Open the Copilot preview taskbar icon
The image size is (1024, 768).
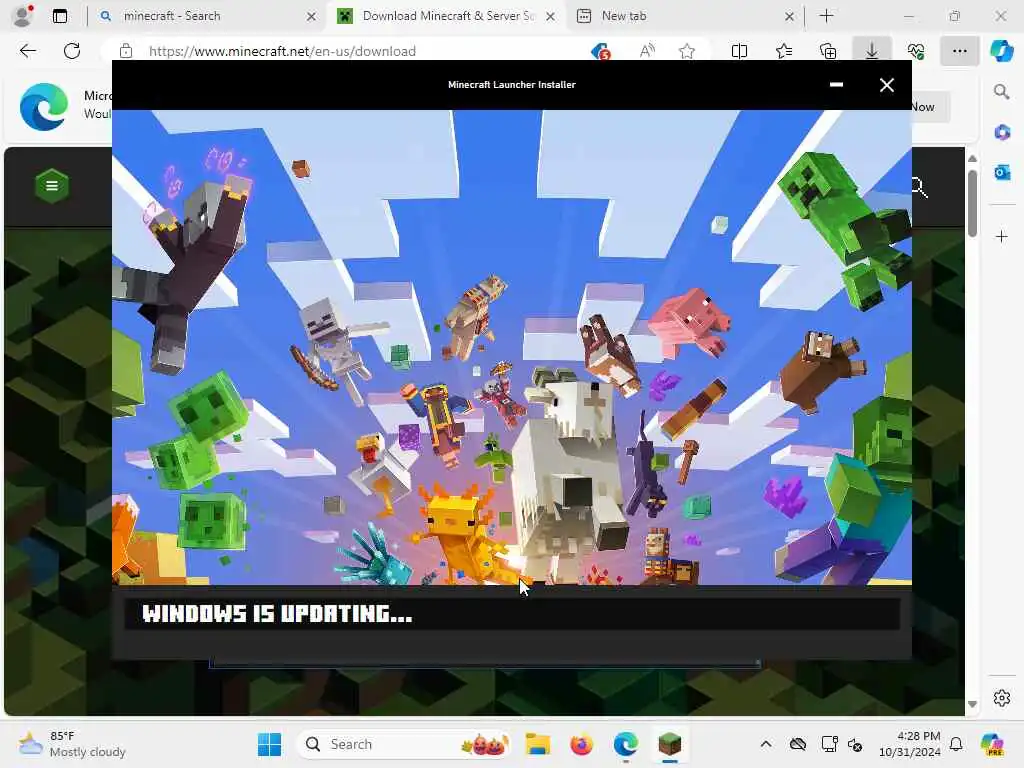tap(992, 744)
